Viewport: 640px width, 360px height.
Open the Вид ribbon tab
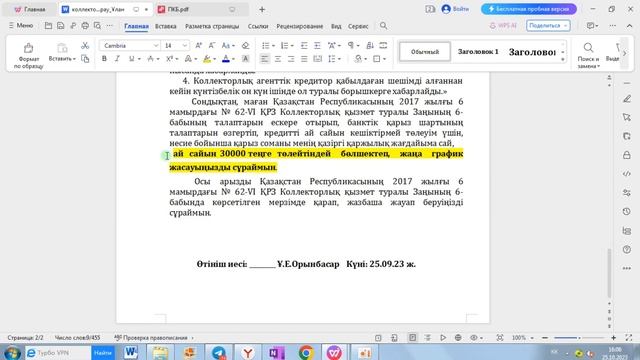[x=336, y=26]
